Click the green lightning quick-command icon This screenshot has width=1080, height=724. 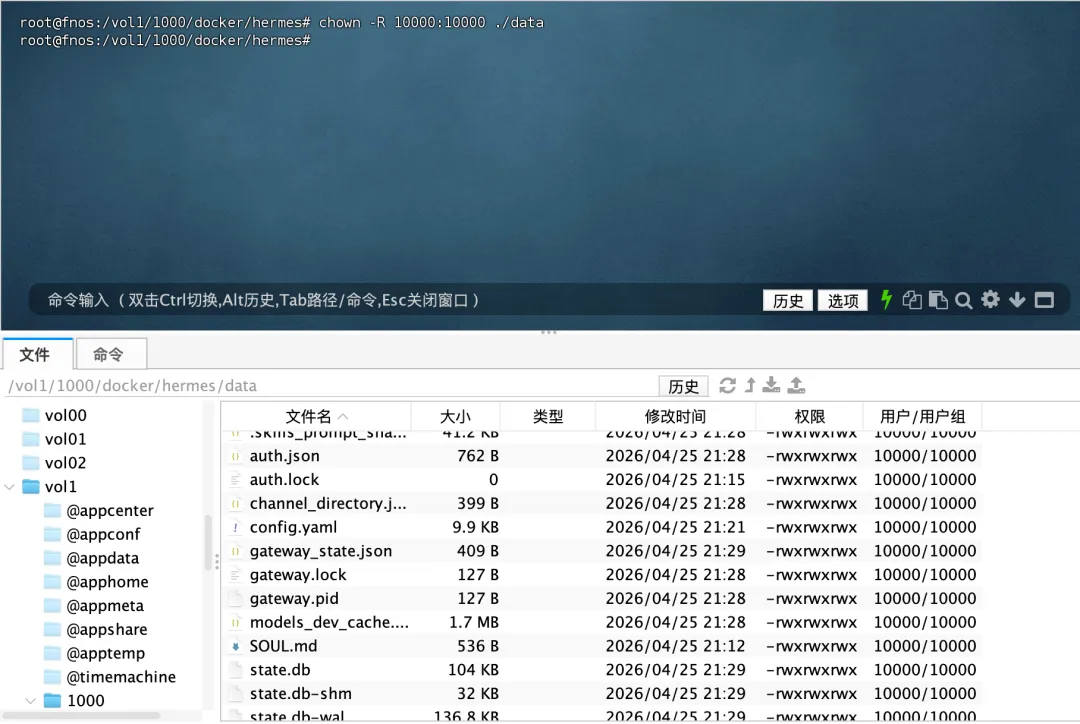coord(886,300)
